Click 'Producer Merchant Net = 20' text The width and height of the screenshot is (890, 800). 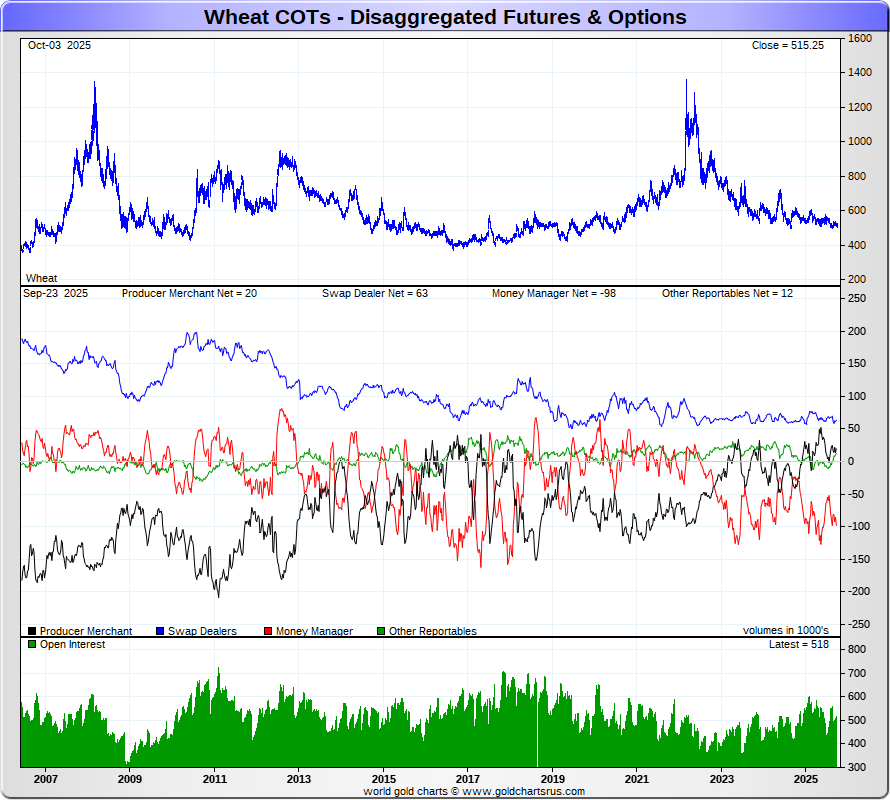click(x=189, y=294)
